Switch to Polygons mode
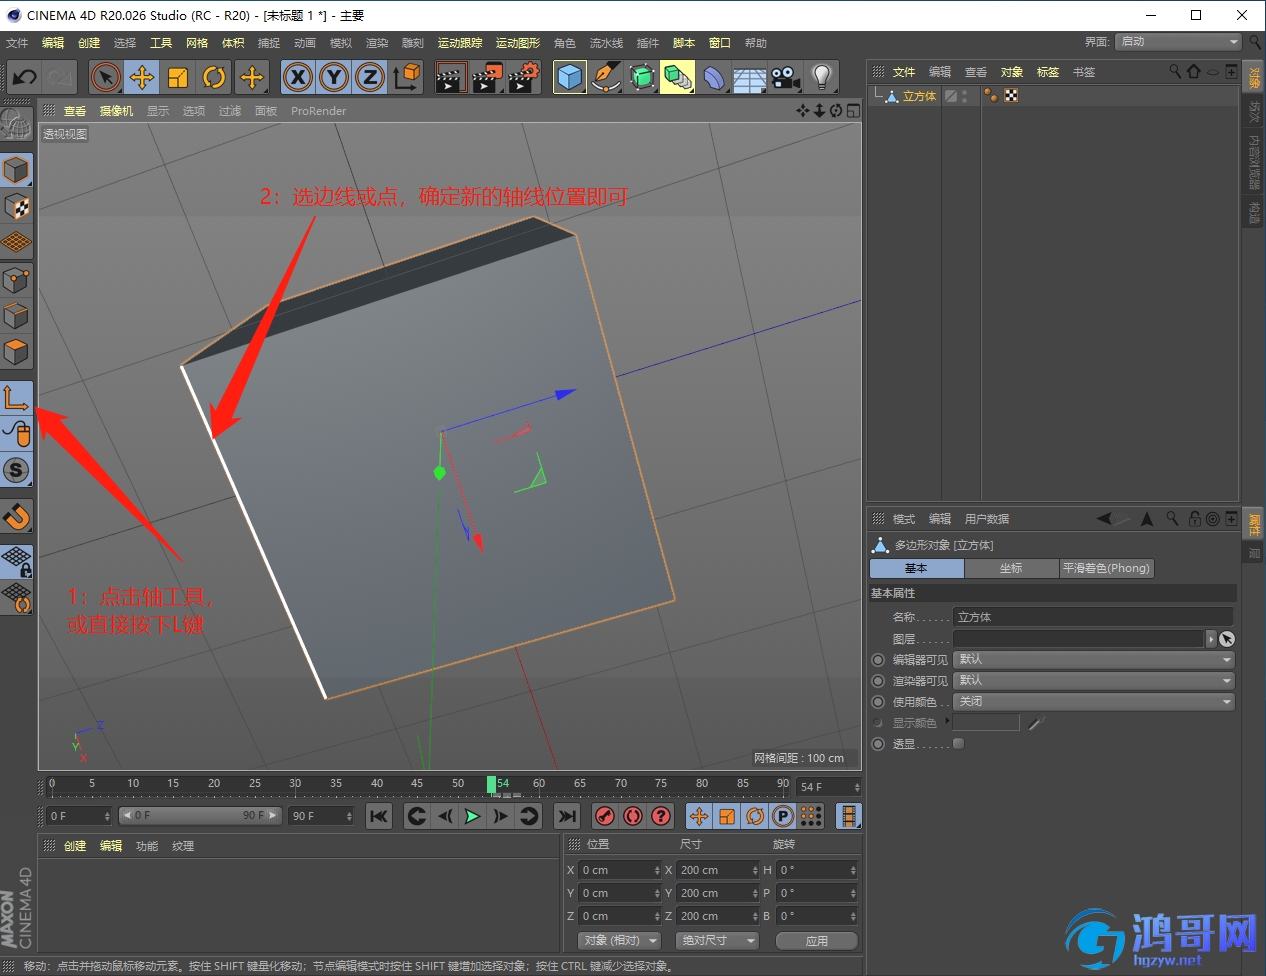 point(16,352)
